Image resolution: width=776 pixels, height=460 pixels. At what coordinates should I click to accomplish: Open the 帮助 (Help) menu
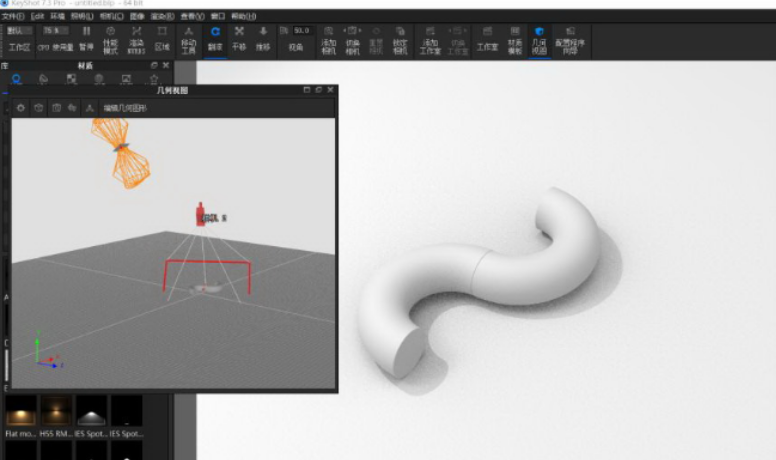[242, 17]
